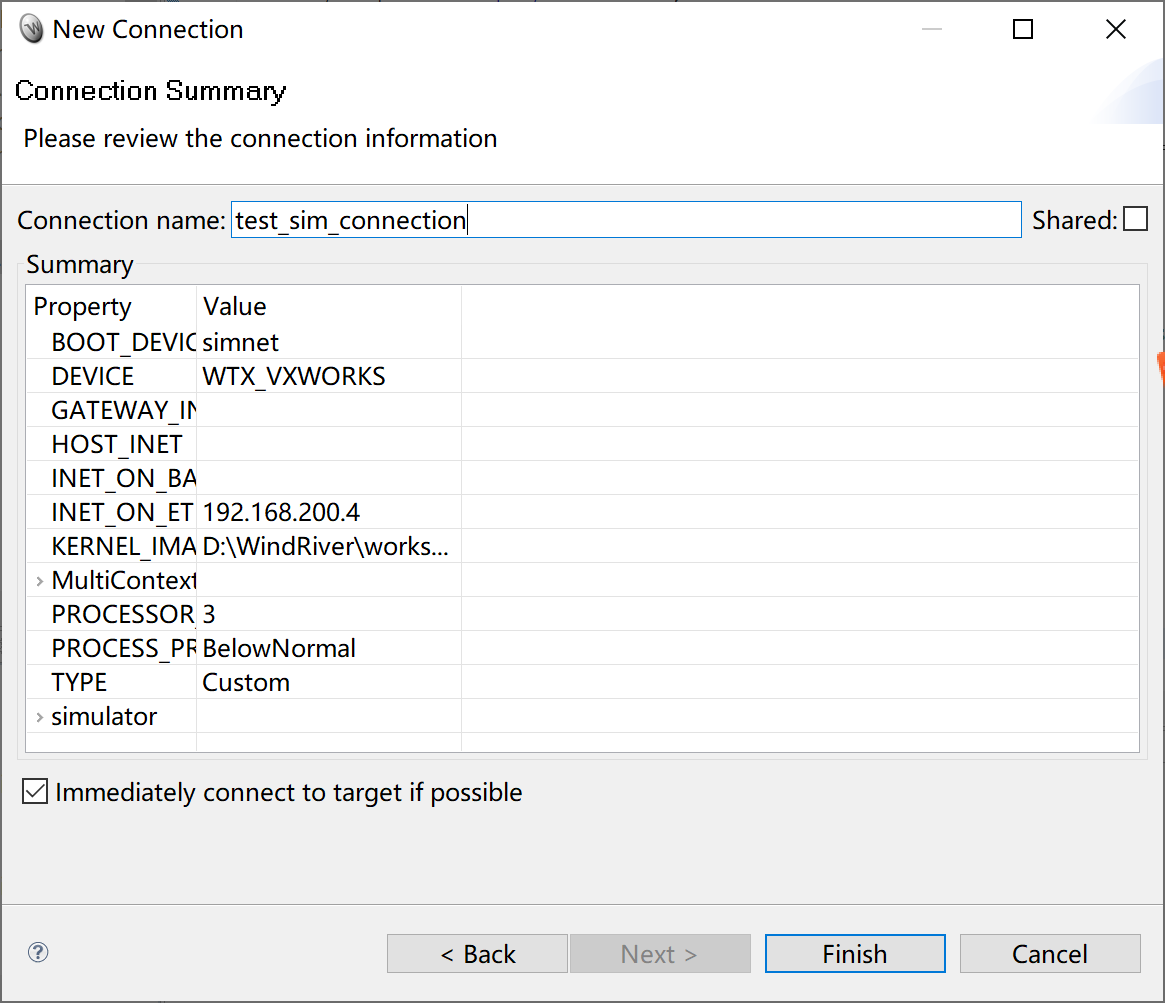This screenshot has width=1165, height=1003.
Task: Click the Finish button
Action: [x=854, y=953]
